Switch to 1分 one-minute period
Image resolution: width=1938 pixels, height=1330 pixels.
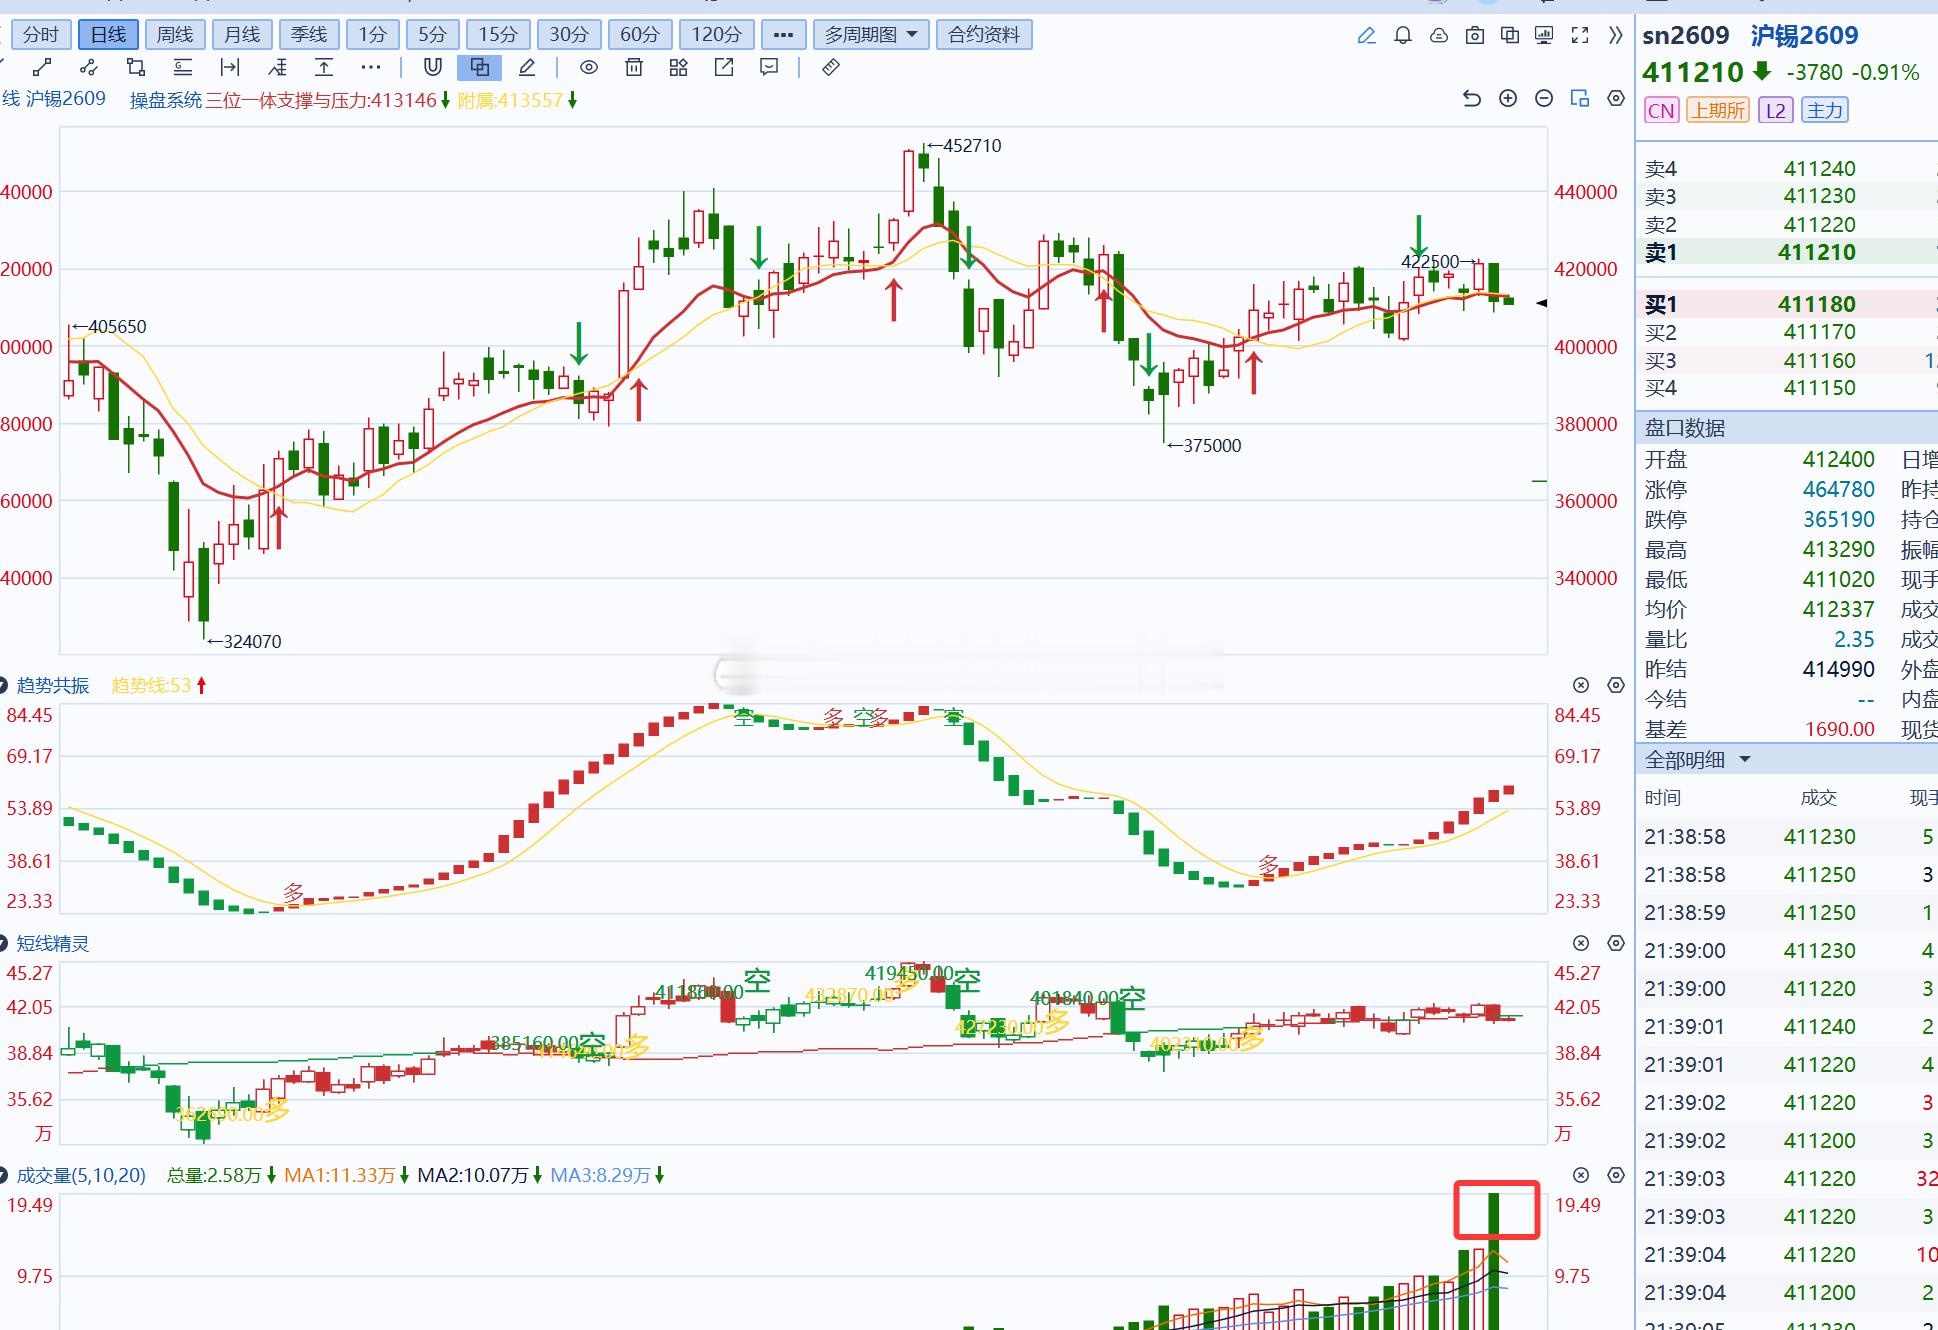(x=372, y=35)
